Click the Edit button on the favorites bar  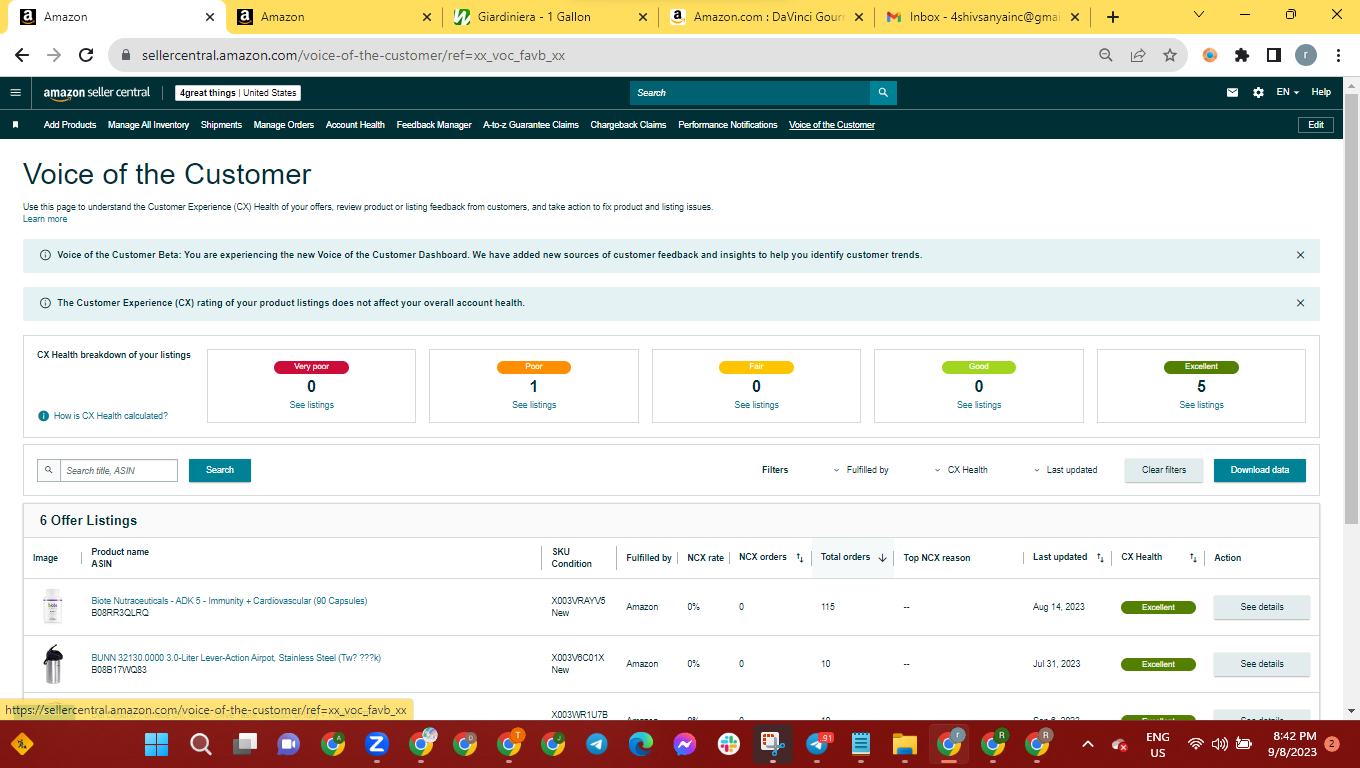(x=1316, y=125)
